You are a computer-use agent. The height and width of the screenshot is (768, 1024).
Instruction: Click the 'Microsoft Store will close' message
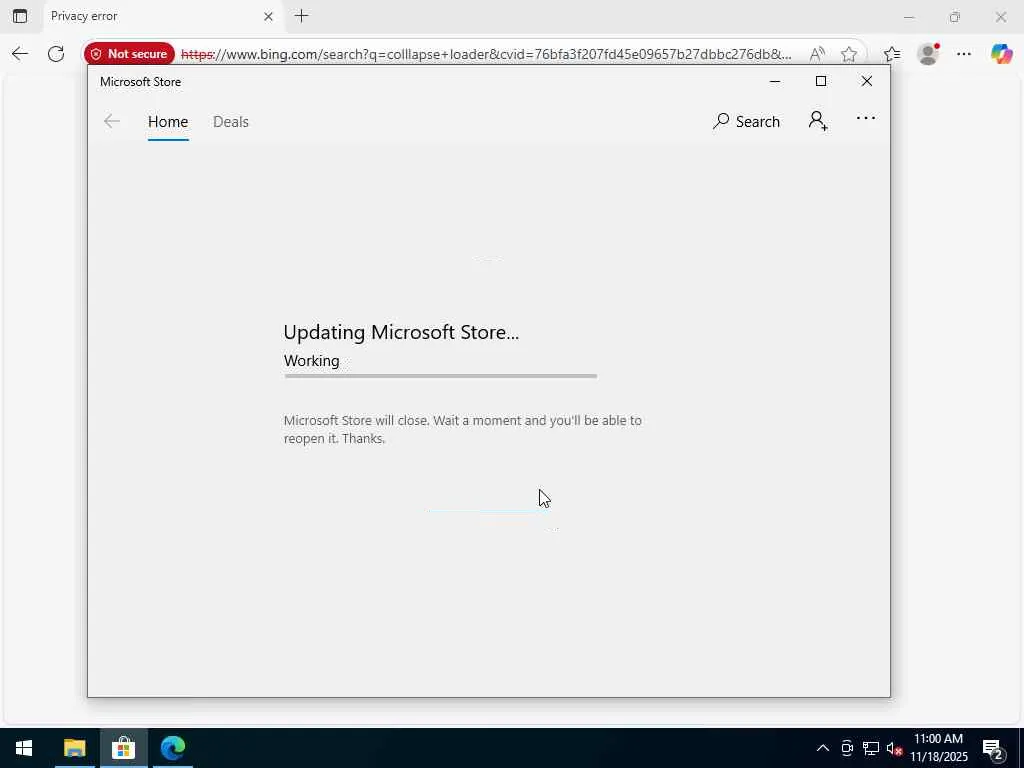[462, 429]
